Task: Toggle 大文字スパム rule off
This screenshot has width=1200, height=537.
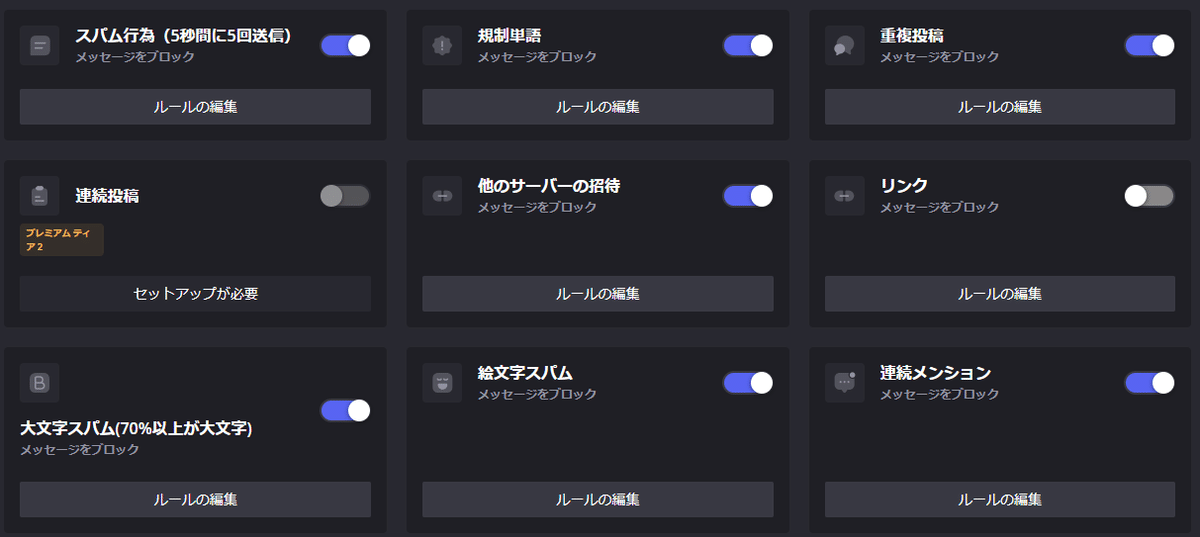Action: [x=345, y=410]
